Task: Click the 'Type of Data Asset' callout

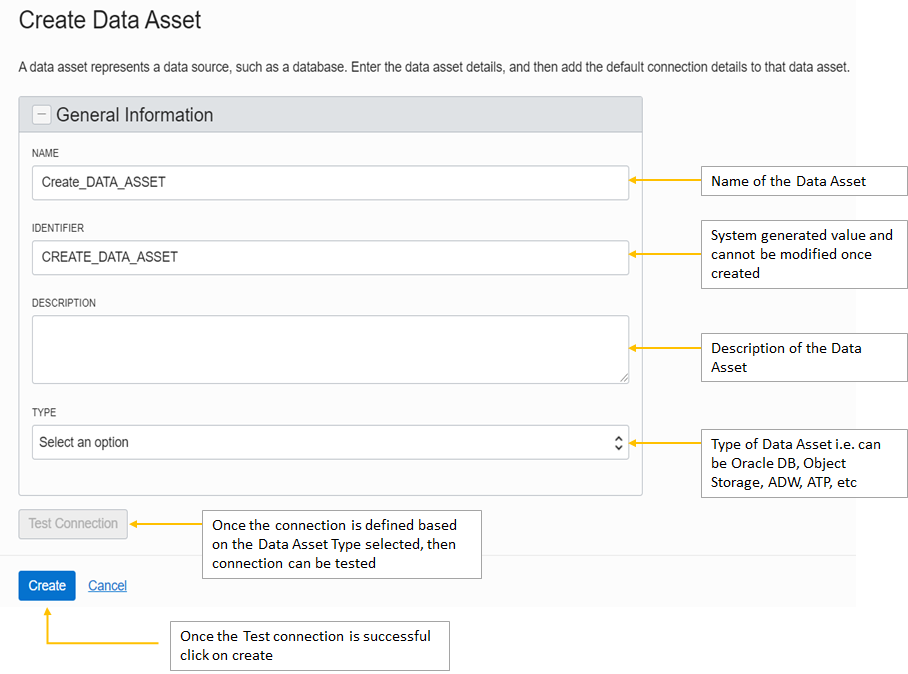Action: [x=803, y=463]
